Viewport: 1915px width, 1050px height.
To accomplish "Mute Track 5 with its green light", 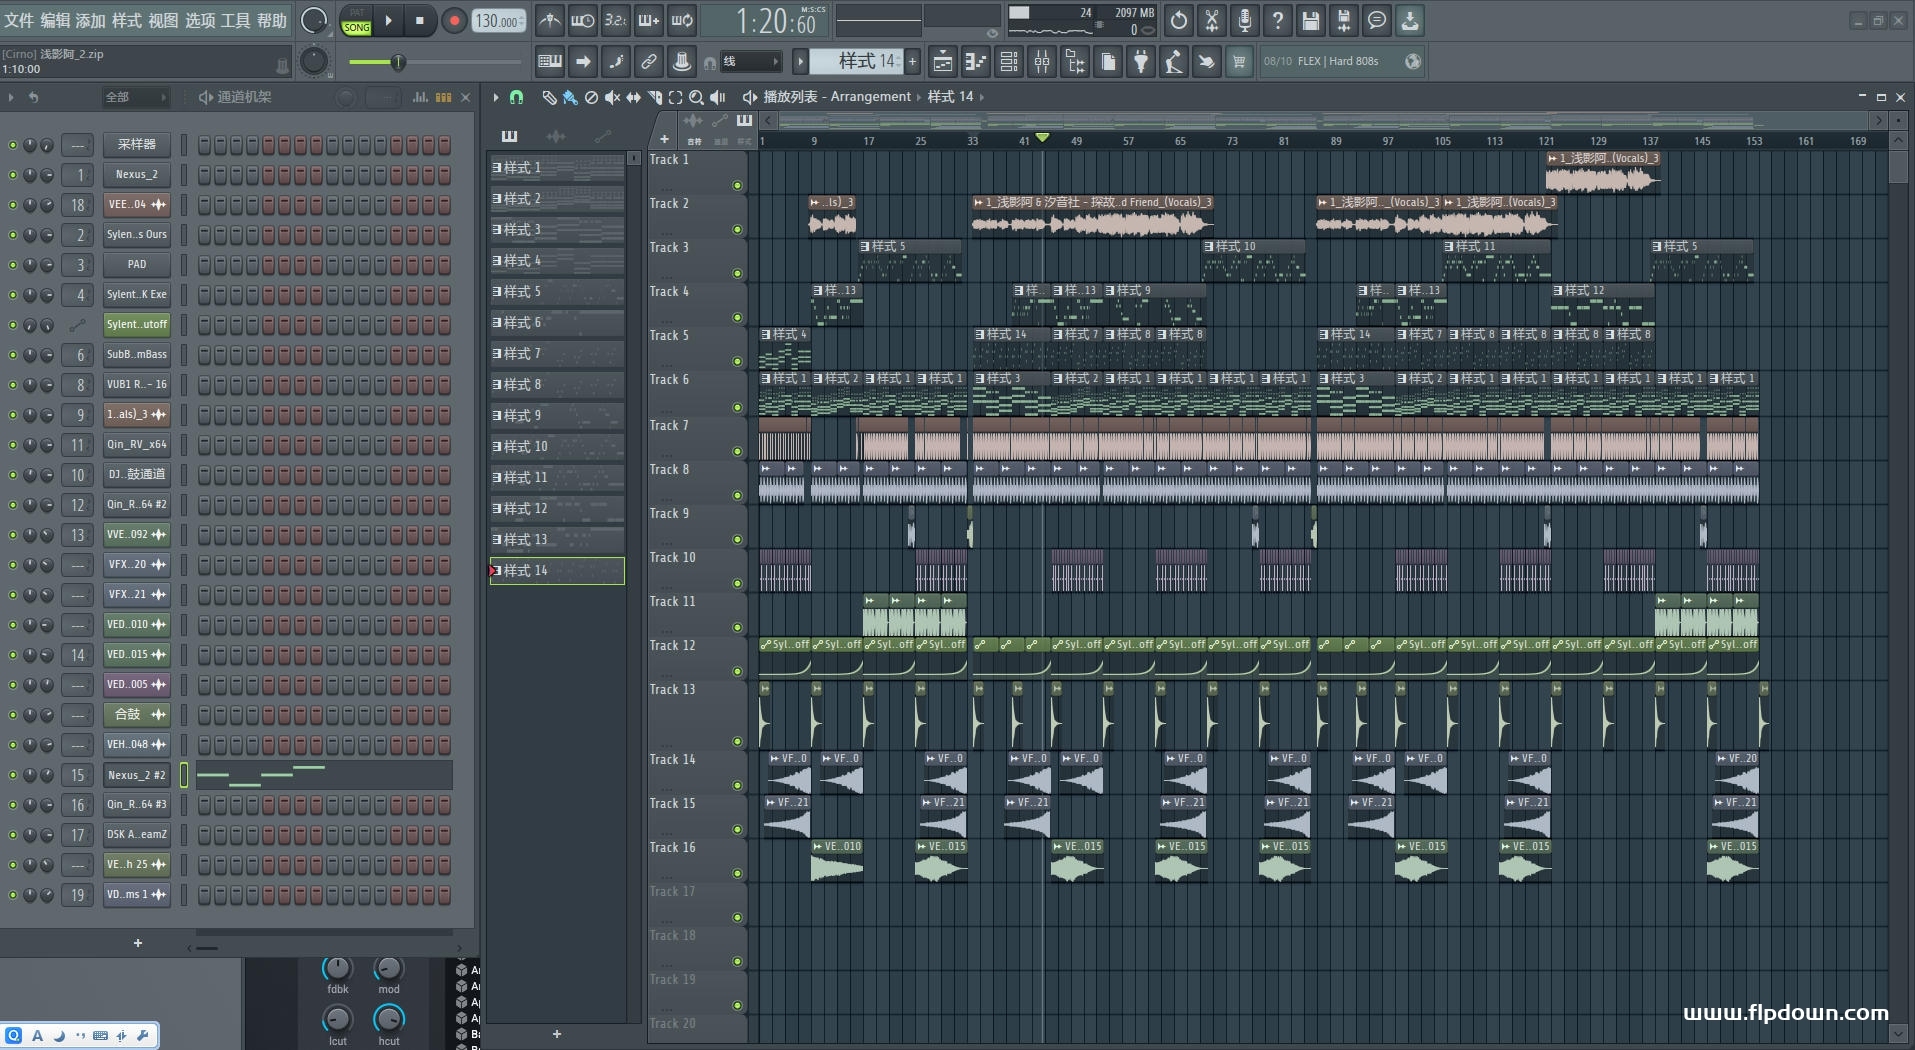I will [x=737, y=361].
